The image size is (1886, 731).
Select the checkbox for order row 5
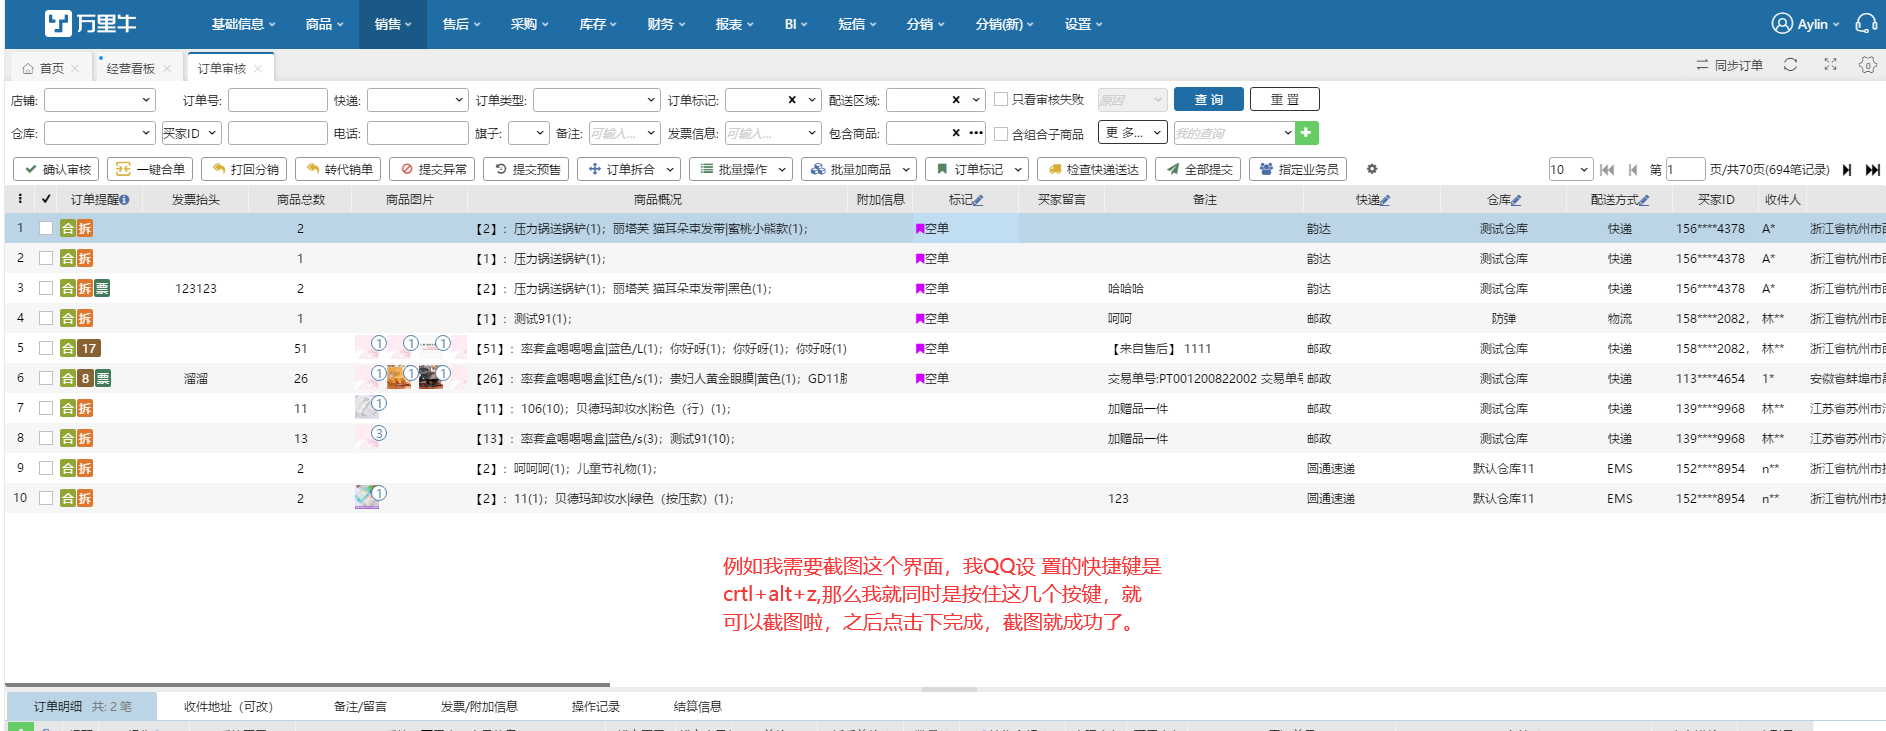[46, 348]
